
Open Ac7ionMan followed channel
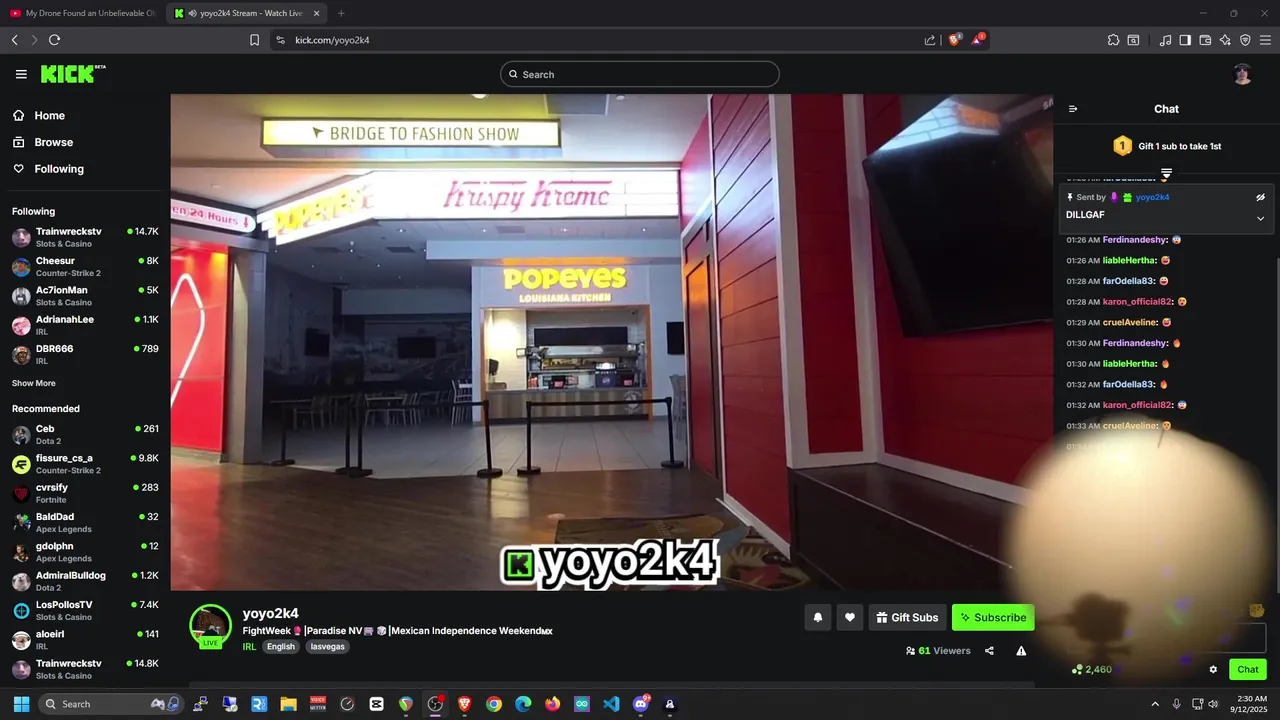point(85,296)
